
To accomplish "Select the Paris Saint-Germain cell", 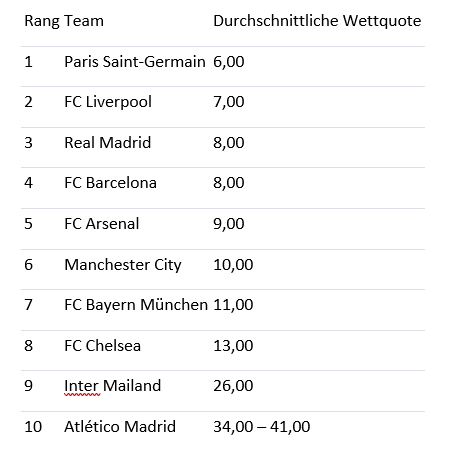I will coord(135,62).
